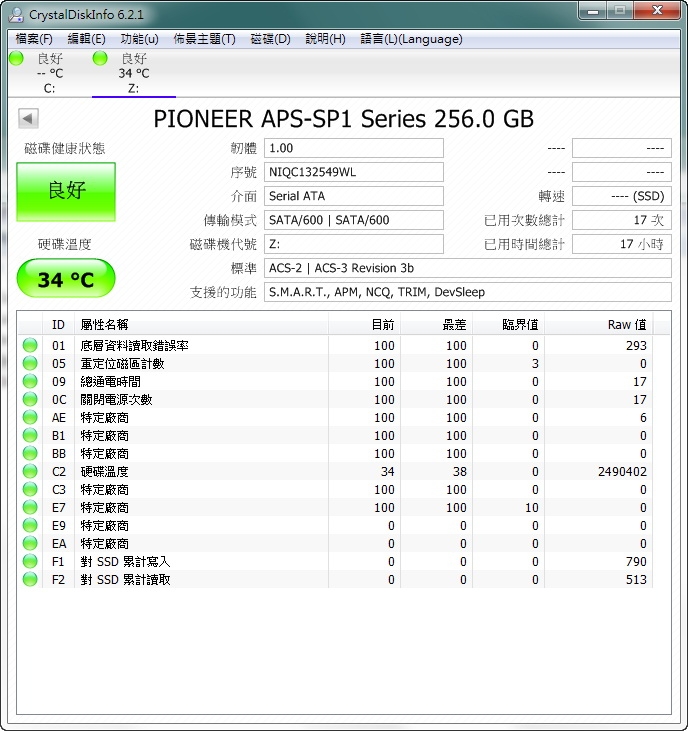Click the interface field Serial ATA

pyautogui.click(x=354, y=196)
